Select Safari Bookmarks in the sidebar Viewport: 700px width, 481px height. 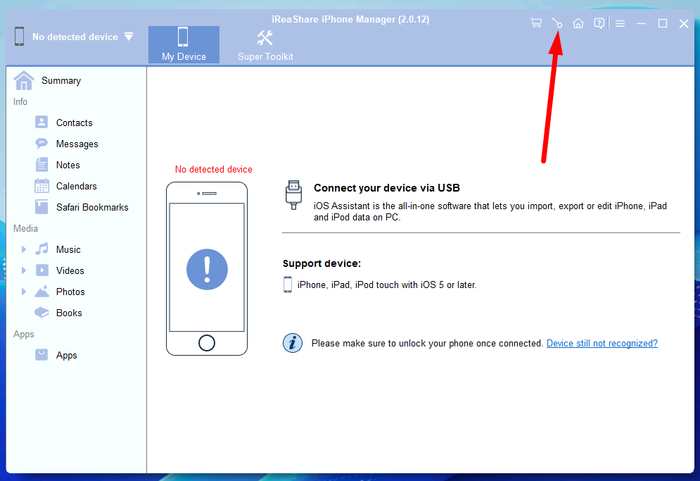coord(91,207)
